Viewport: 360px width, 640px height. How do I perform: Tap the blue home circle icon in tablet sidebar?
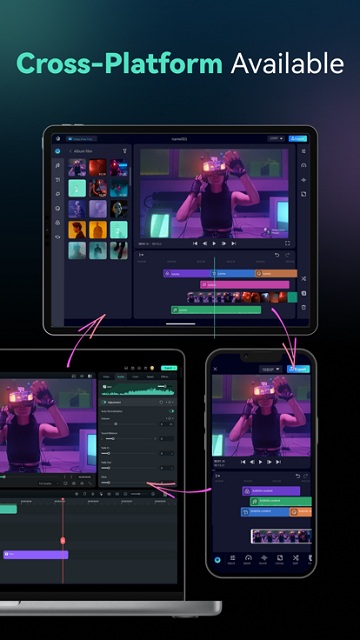(x=58, y=151)
